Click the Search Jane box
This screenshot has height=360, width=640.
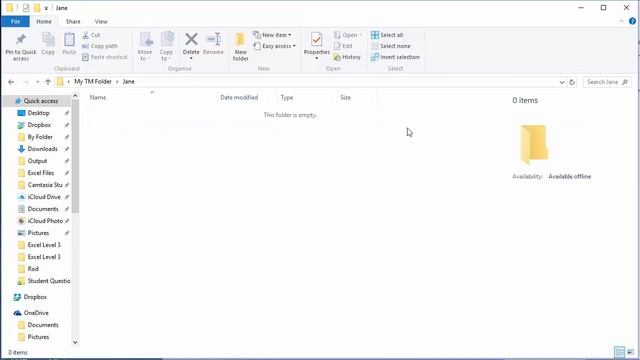point(607,82)
